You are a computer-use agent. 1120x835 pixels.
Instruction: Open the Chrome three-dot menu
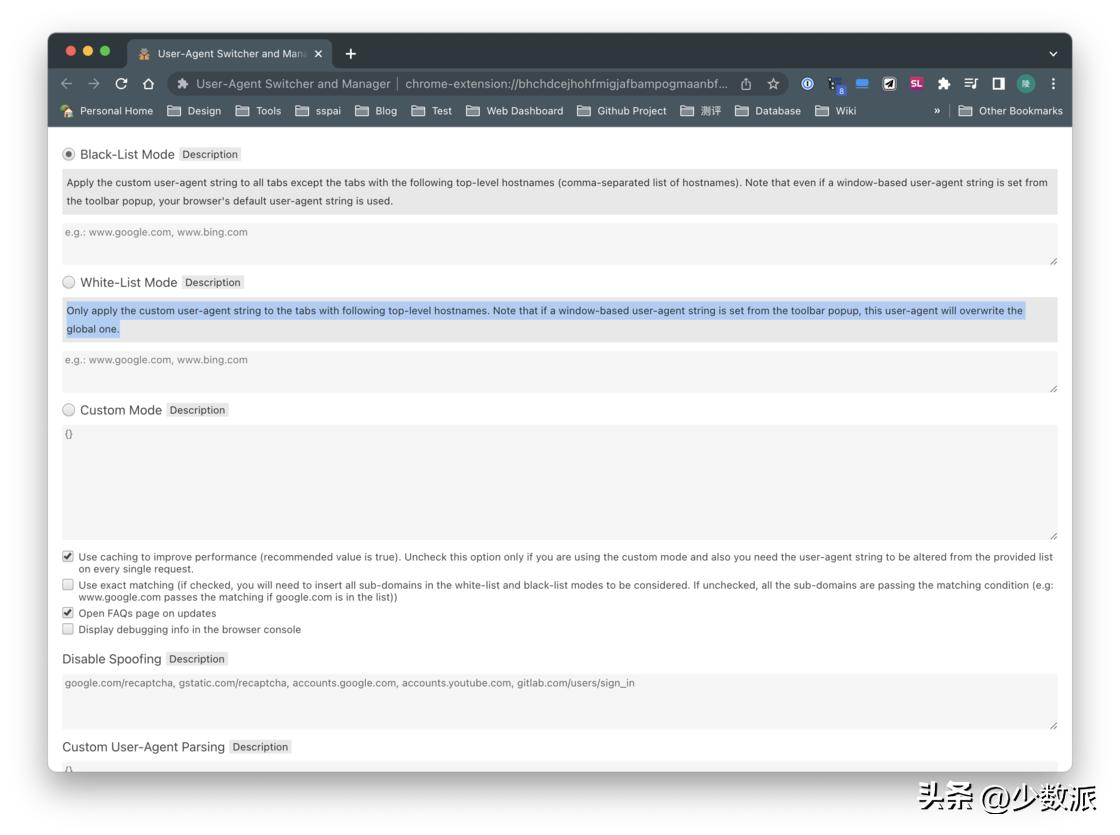pyautogui.click(x=1053, y=84)
